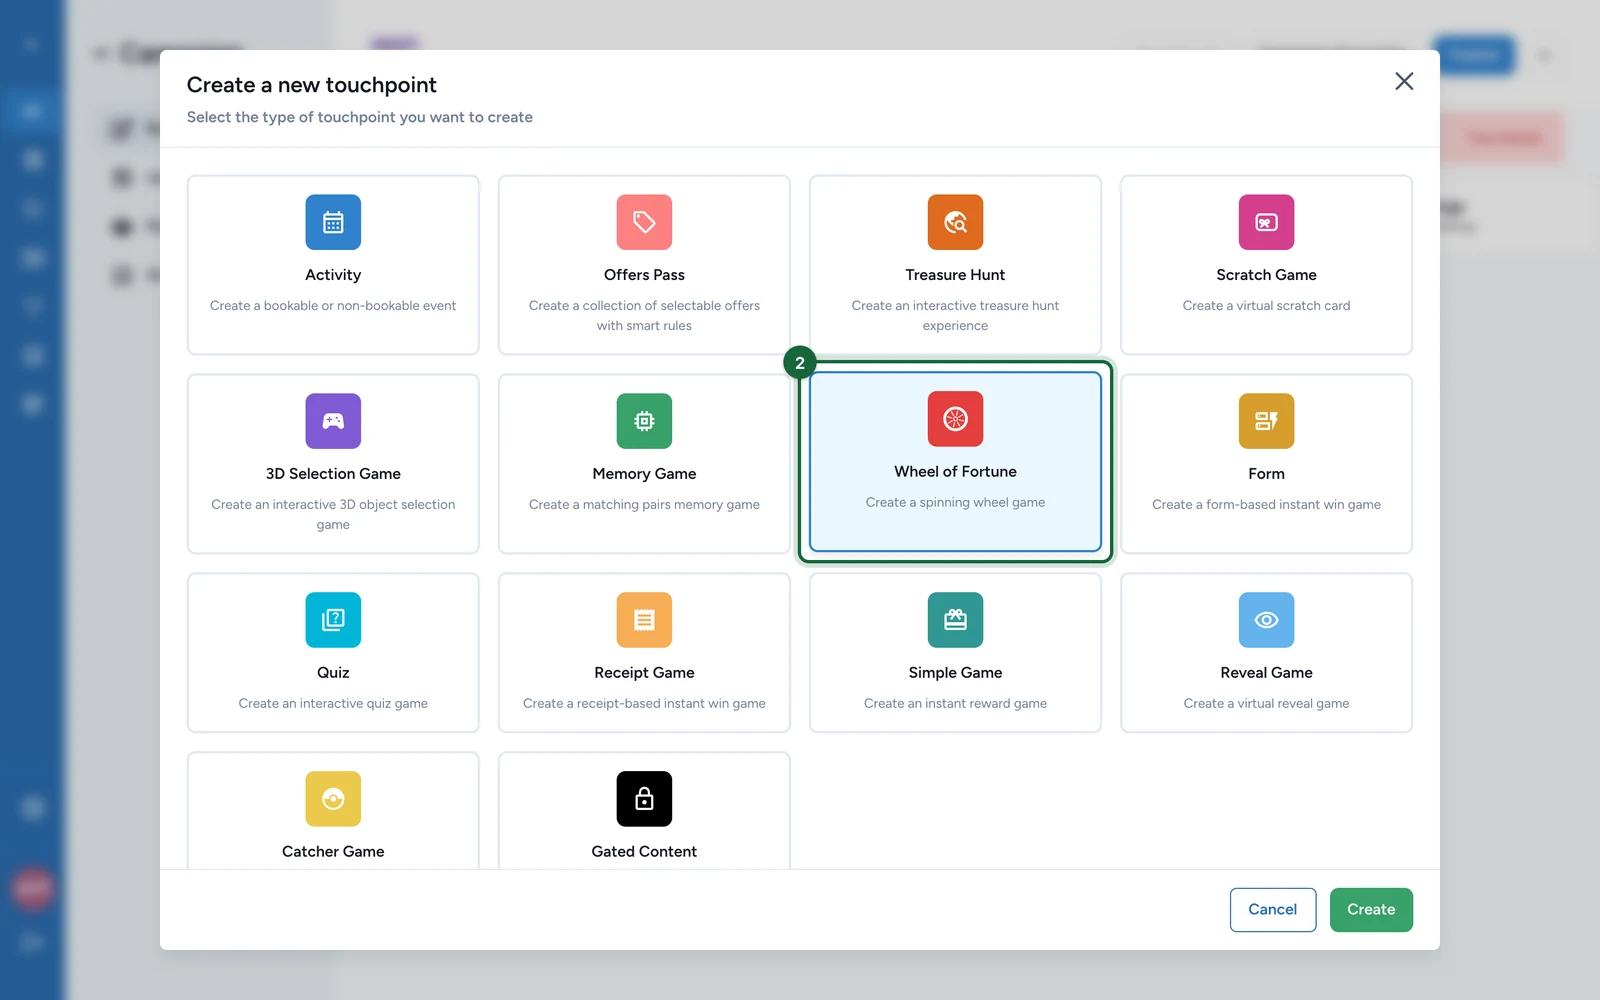Select the Quiz icon
Screen dimensions: 1600x1000
[333, 620]
